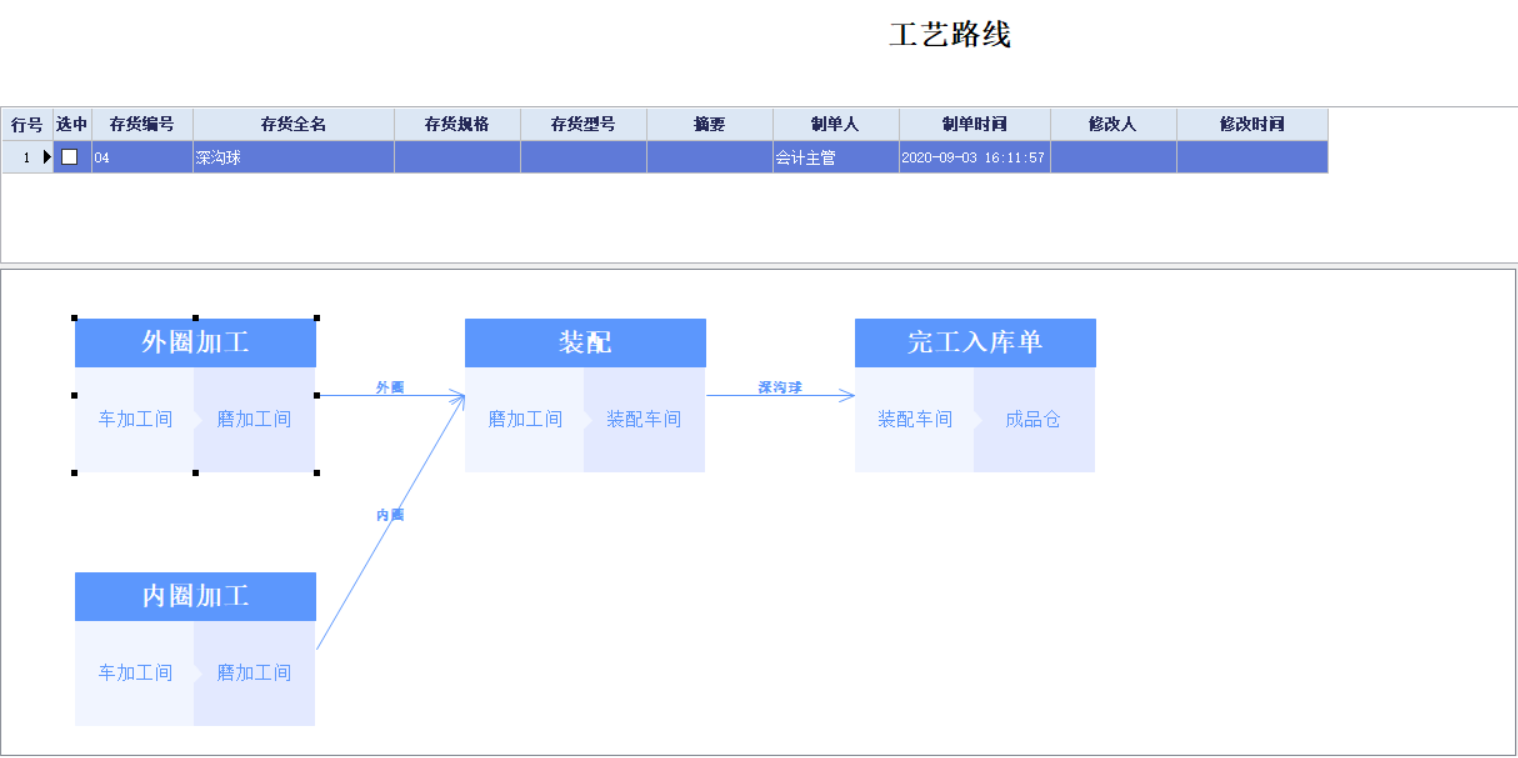Select the 外圈加工 process node header
Image resolution: width=1518 pixels, height=758 pixels.
coord(195,343)
